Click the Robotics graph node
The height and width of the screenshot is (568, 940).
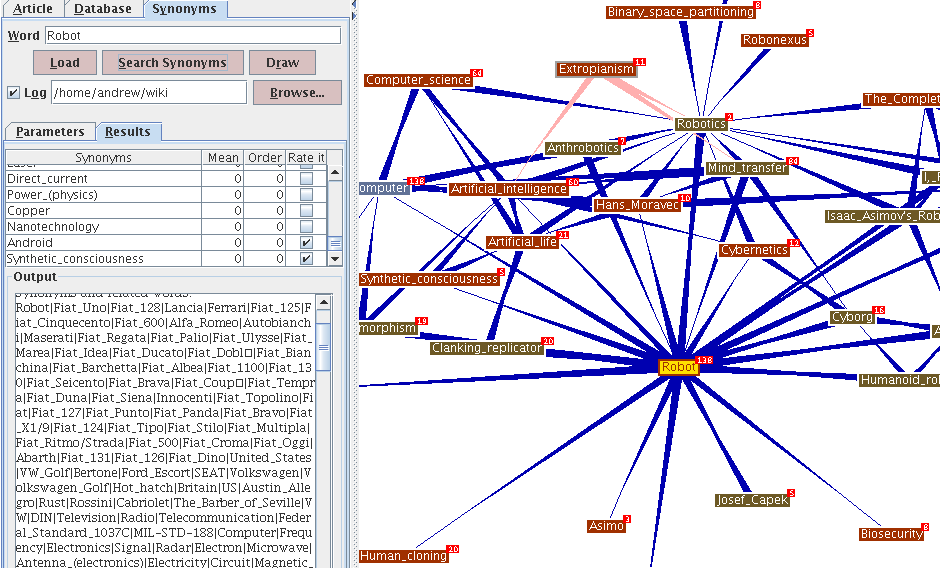click(x=701, y=124)
